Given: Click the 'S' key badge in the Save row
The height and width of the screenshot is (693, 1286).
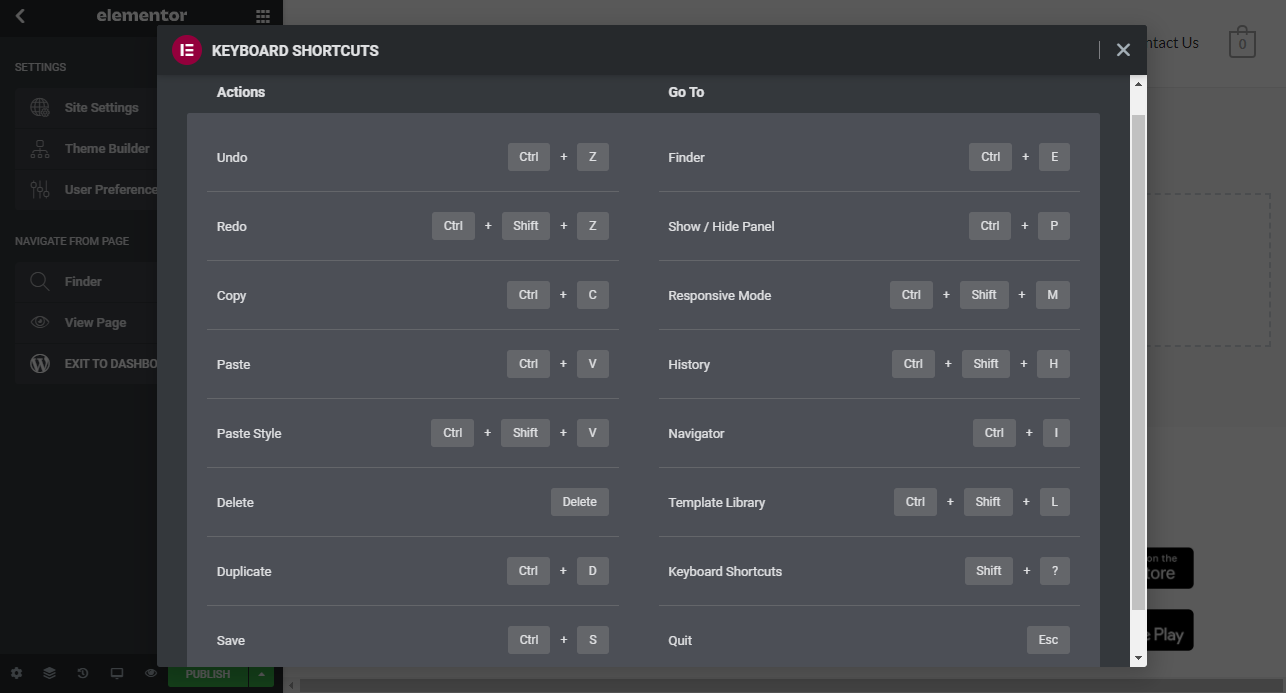Looking at the screenshot, I should (x=593, y=640).
